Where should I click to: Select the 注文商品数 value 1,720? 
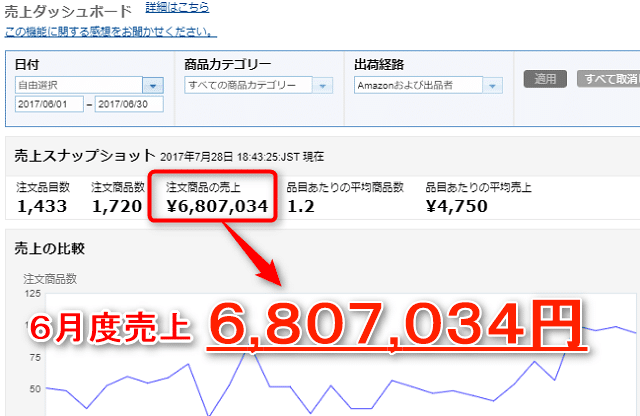[x=118, y=207]
